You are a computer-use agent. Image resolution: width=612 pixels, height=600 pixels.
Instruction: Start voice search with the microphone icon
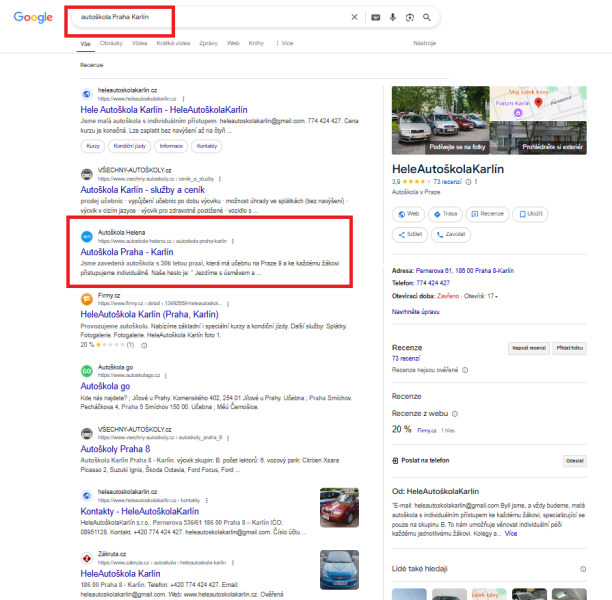click(393, 17)
